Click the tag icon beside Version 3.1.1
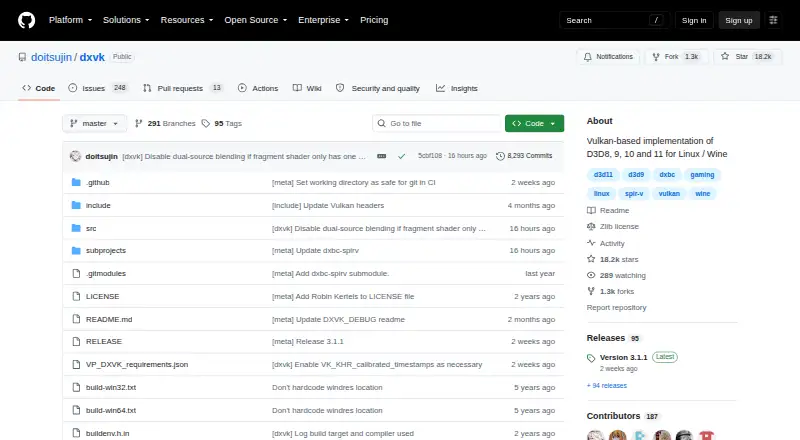 591,358
